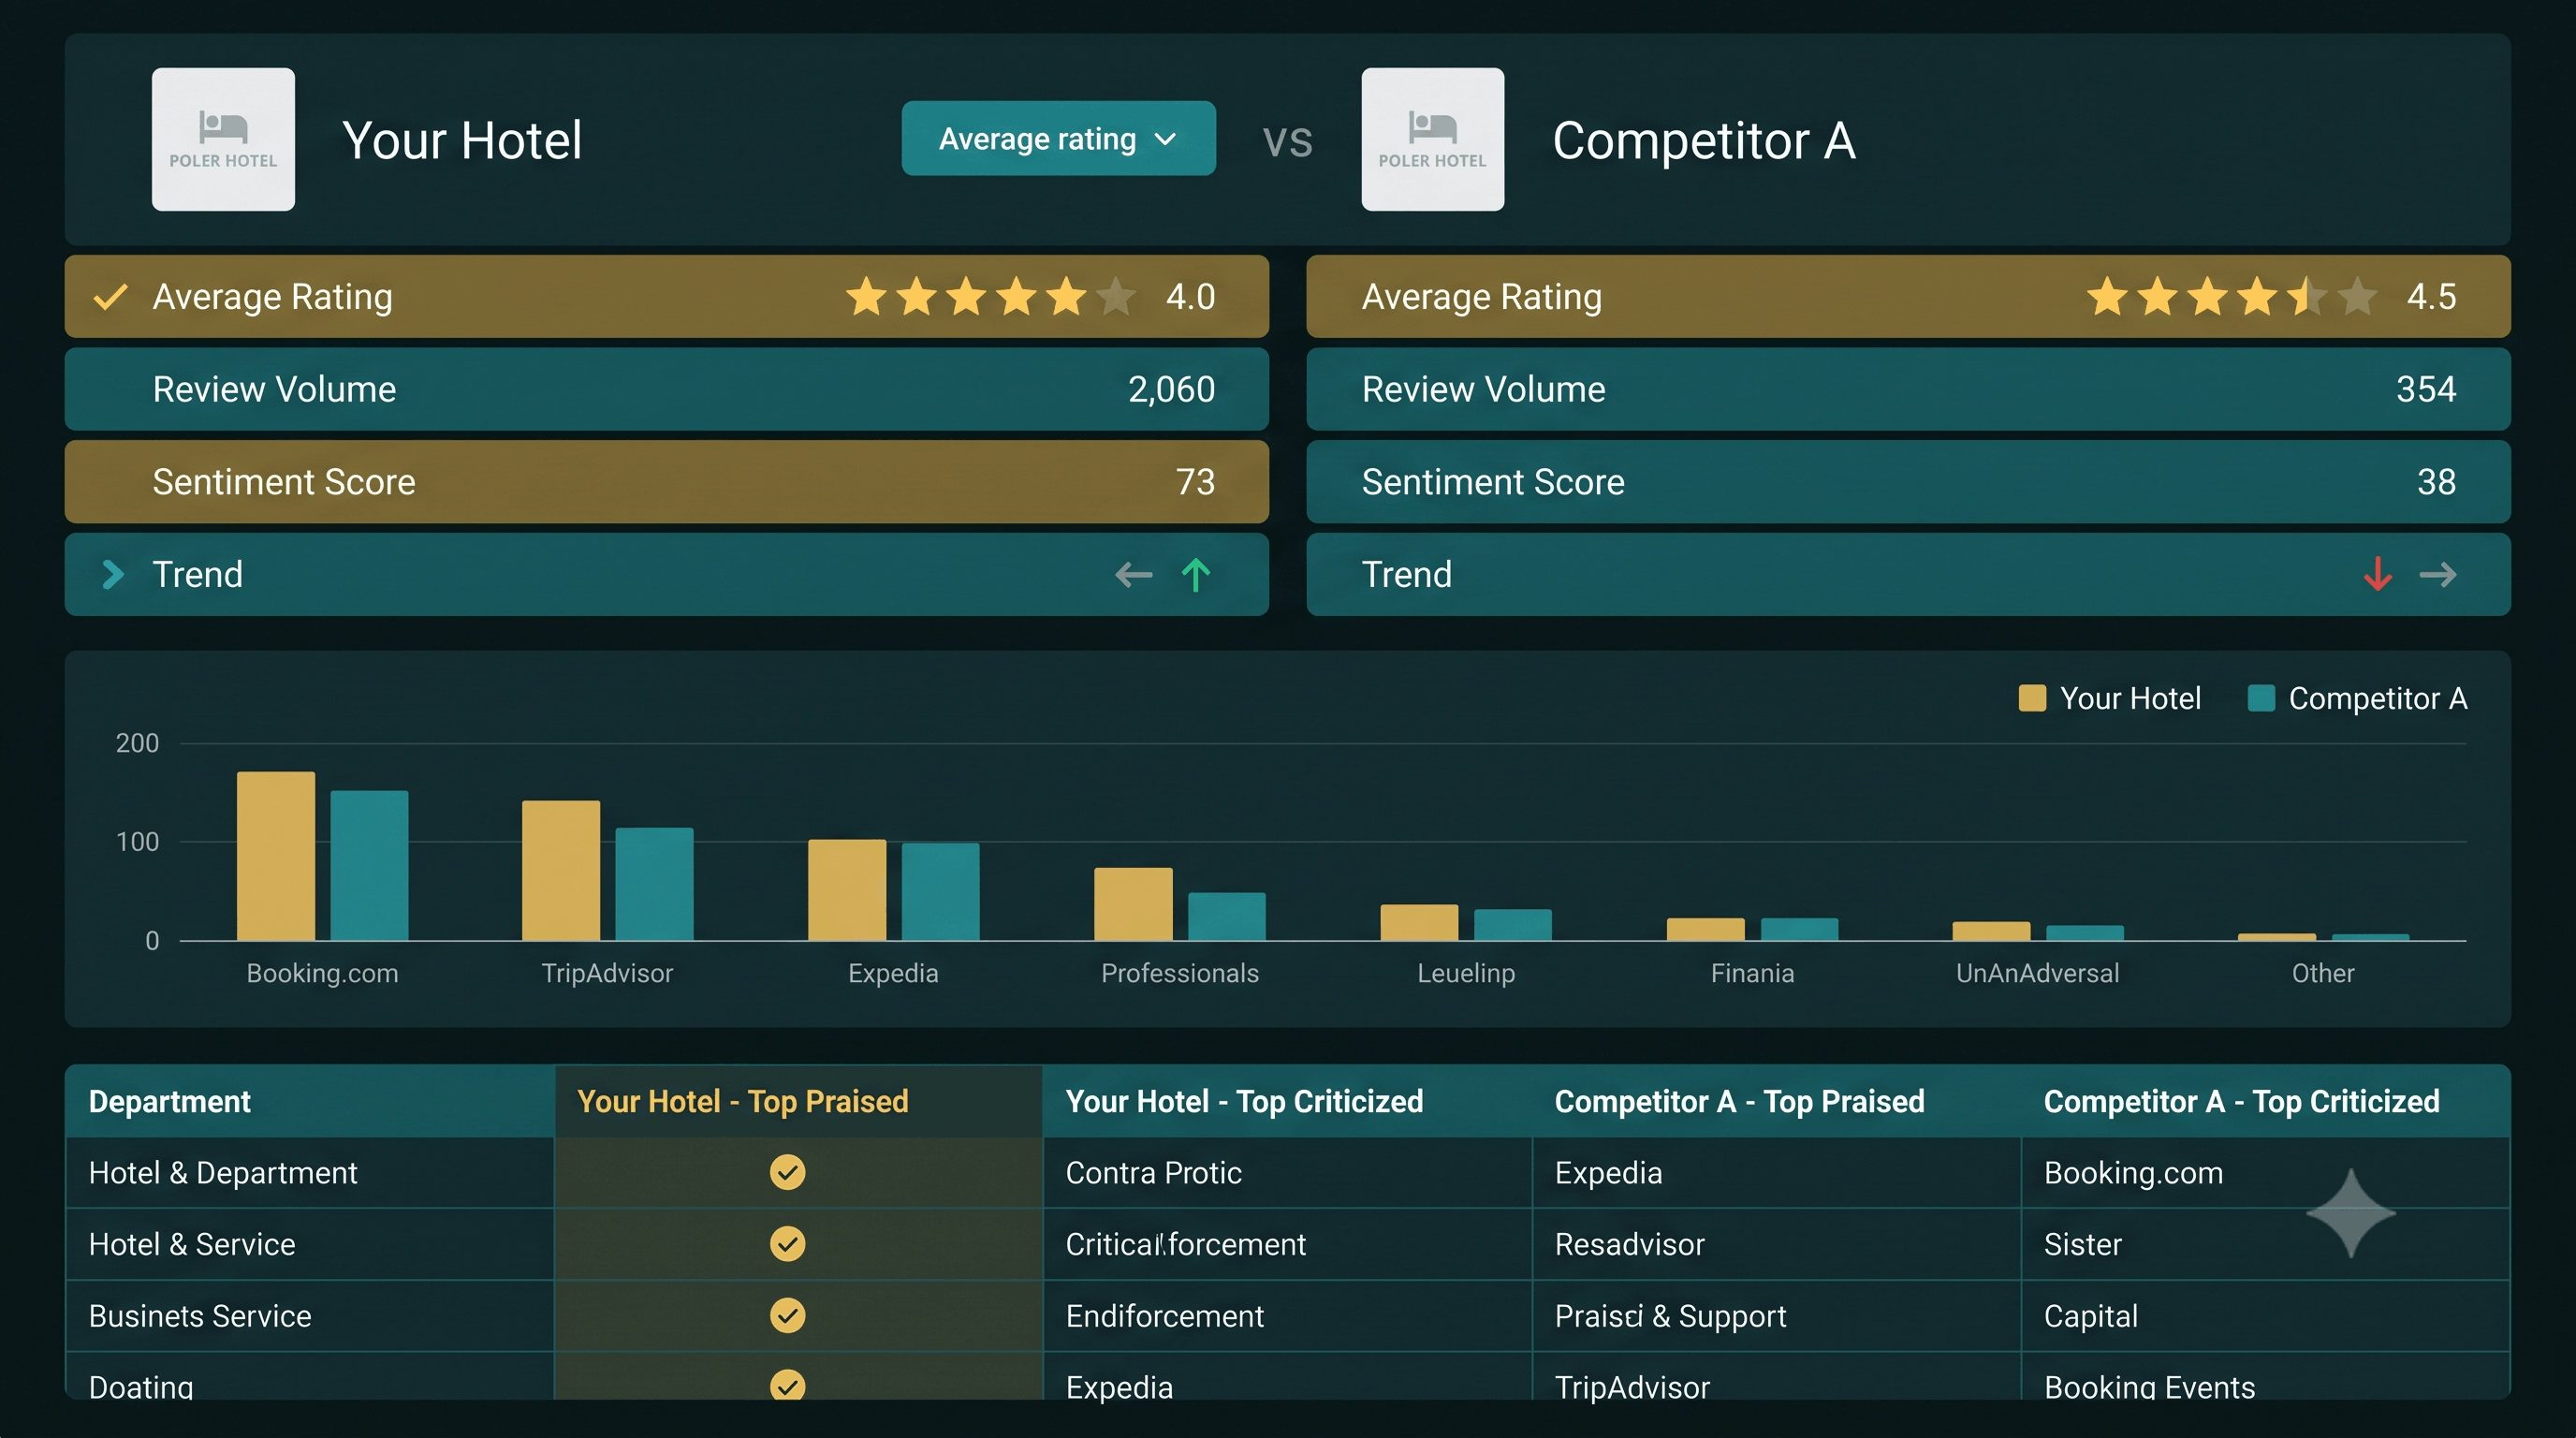This screenshot has width=2576, height=1438.
Task: Click the checkmark beside Your Hotel Average Rating
Action: click(x=110, y=296)
